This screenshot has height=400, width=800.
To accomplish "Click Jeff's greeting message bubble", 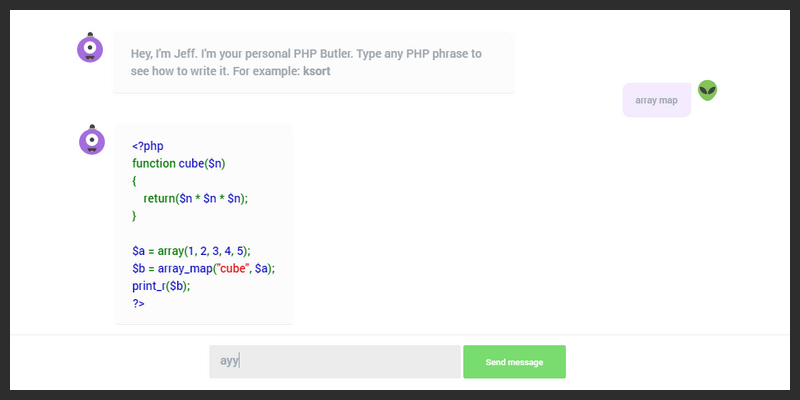I will (313, 62).
